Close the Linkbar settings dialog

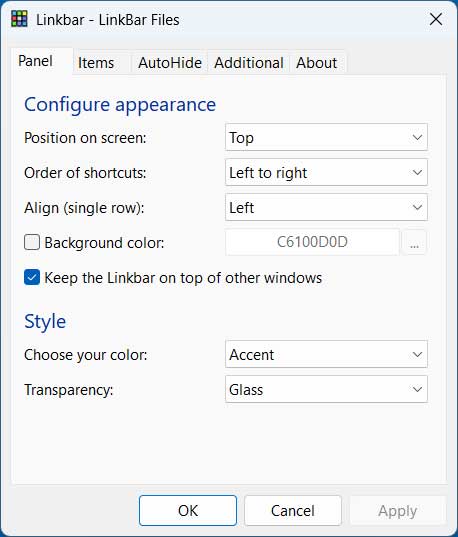tap(436, 19)
